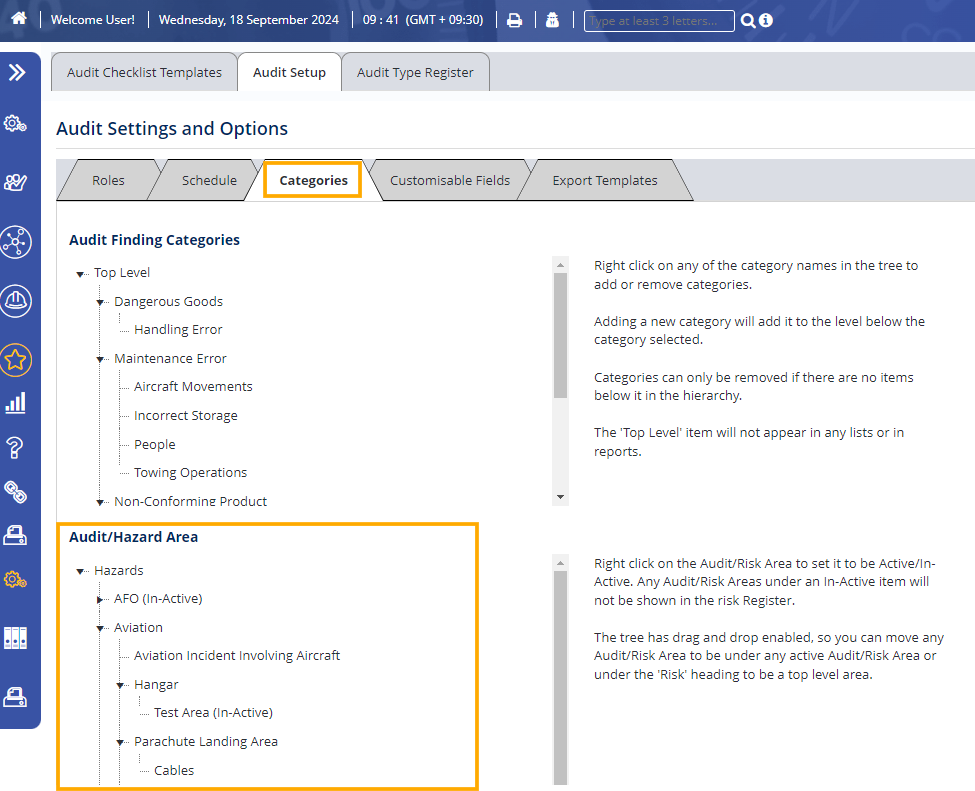This screenshot has height=791, width=975.
Task: Open the binders icon in sidebar
Action: [16, 637]
